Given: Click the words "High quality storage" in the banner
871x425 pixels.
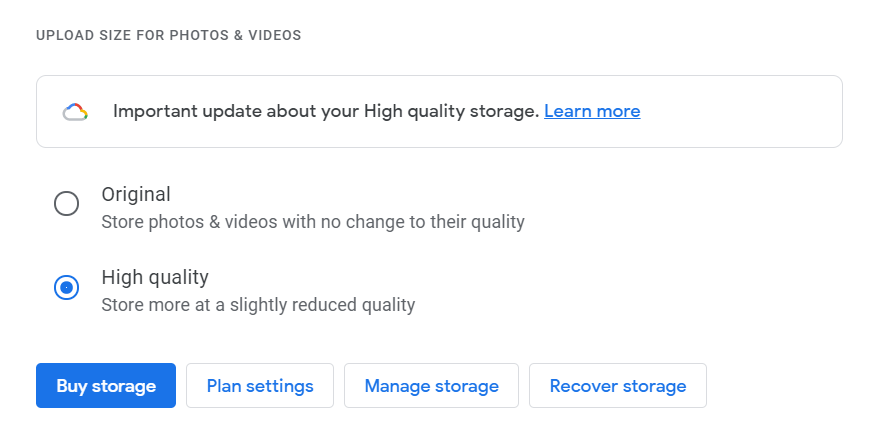Looking at the screenshot, I should [452, 111].
